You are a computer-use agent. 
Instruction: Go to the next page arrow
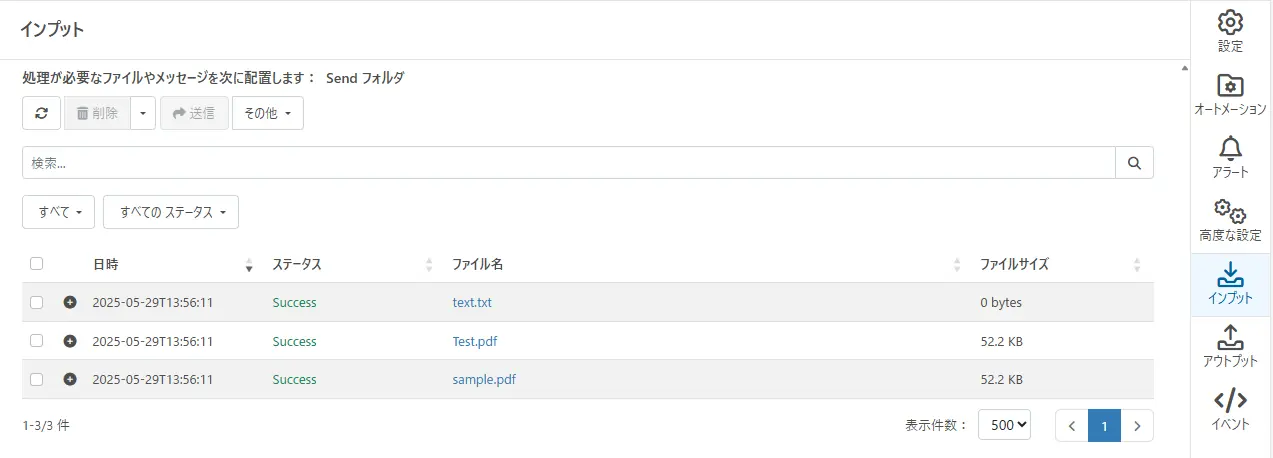tap(1137, 425)
